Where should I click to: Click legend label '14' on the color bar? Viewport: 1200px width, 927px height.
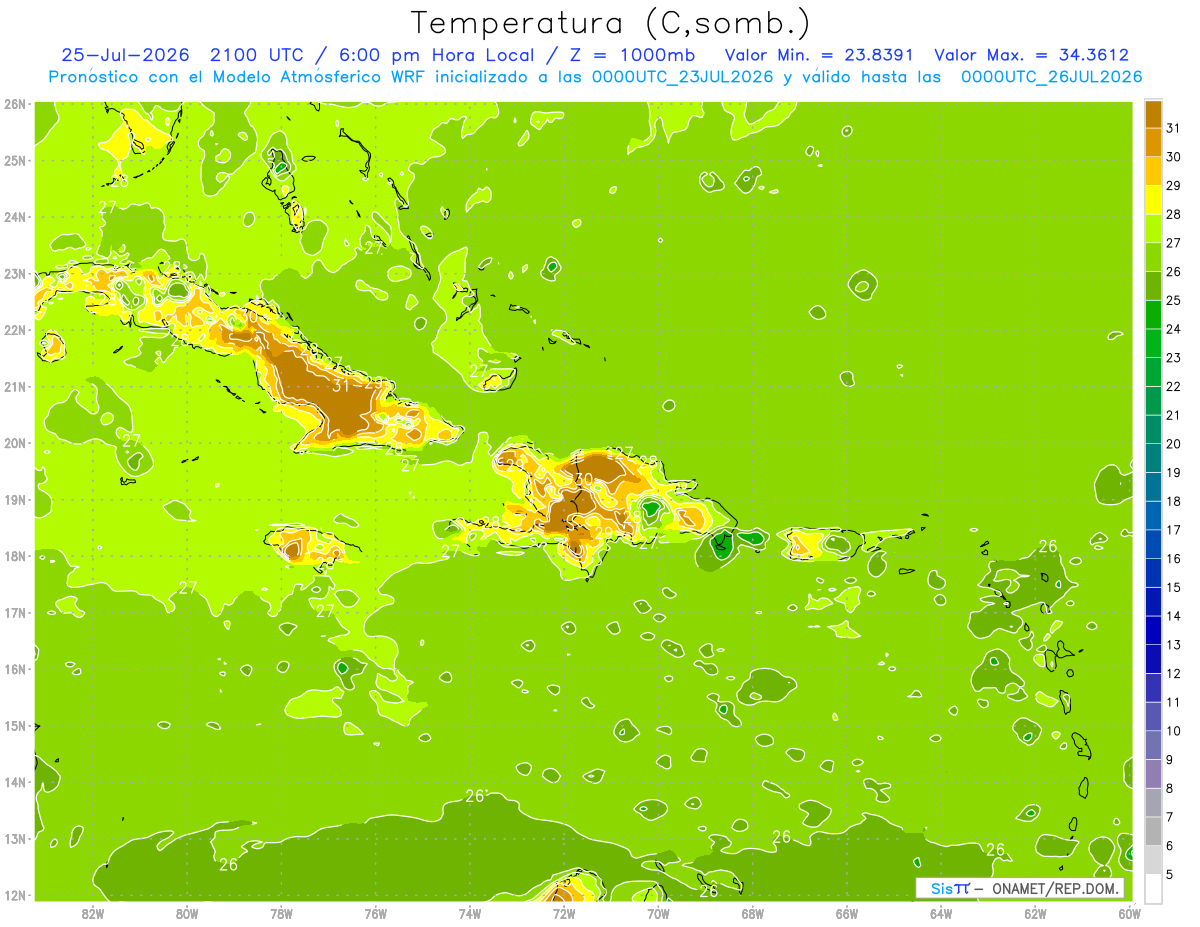coord(1174,616)
